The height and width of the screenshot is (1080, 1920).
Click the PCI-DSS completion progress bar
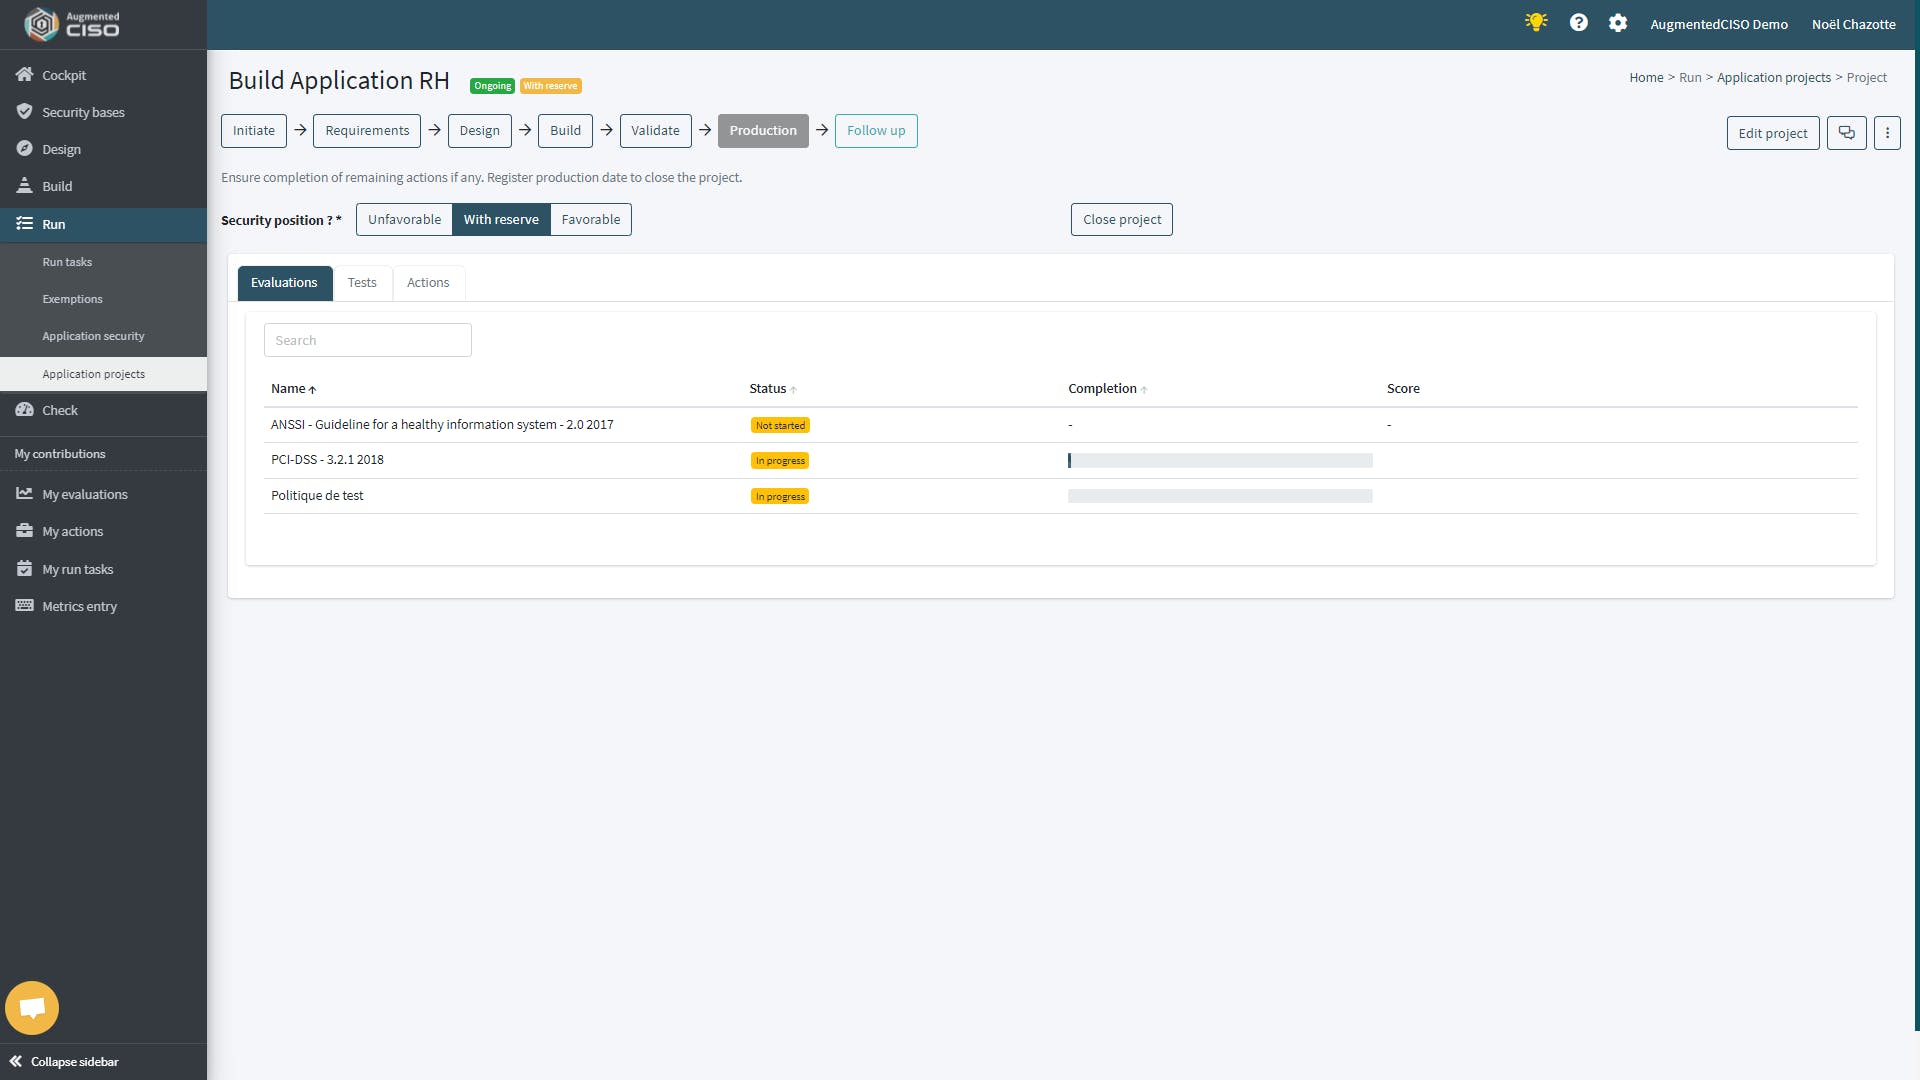coord(1220,460)
